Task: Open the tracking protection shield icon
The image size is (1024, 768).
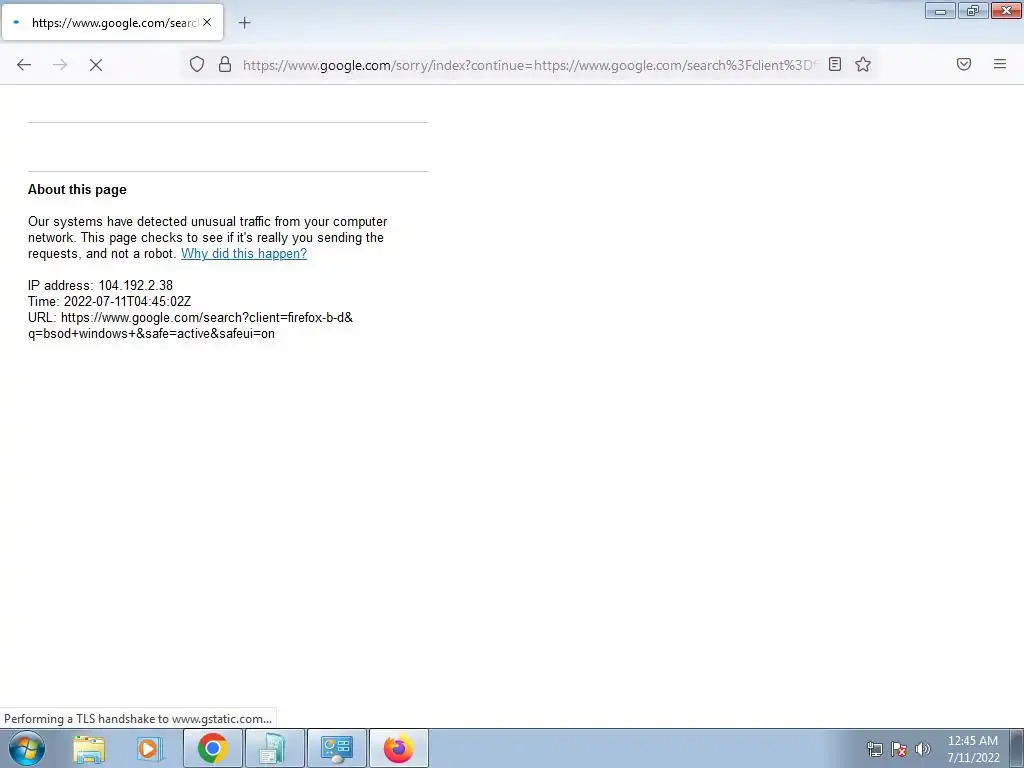Action: point(197,64)
